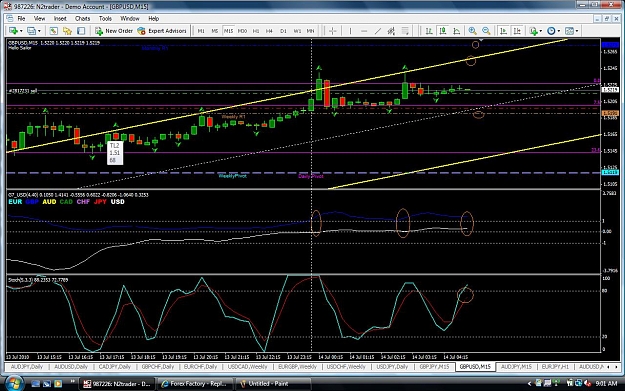The height and width of the screenshot is (391, 625).
Task: Select the W1 timeframe button
Action: coord(297,31)
